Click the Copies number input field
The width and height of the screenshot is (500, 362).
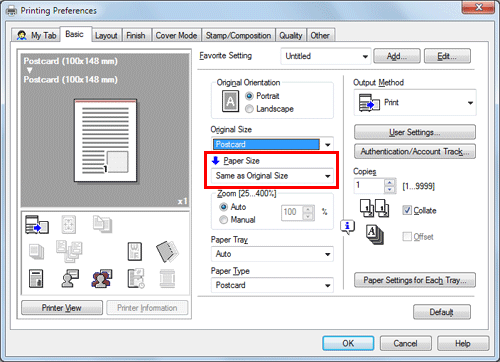tap(369, 186)
